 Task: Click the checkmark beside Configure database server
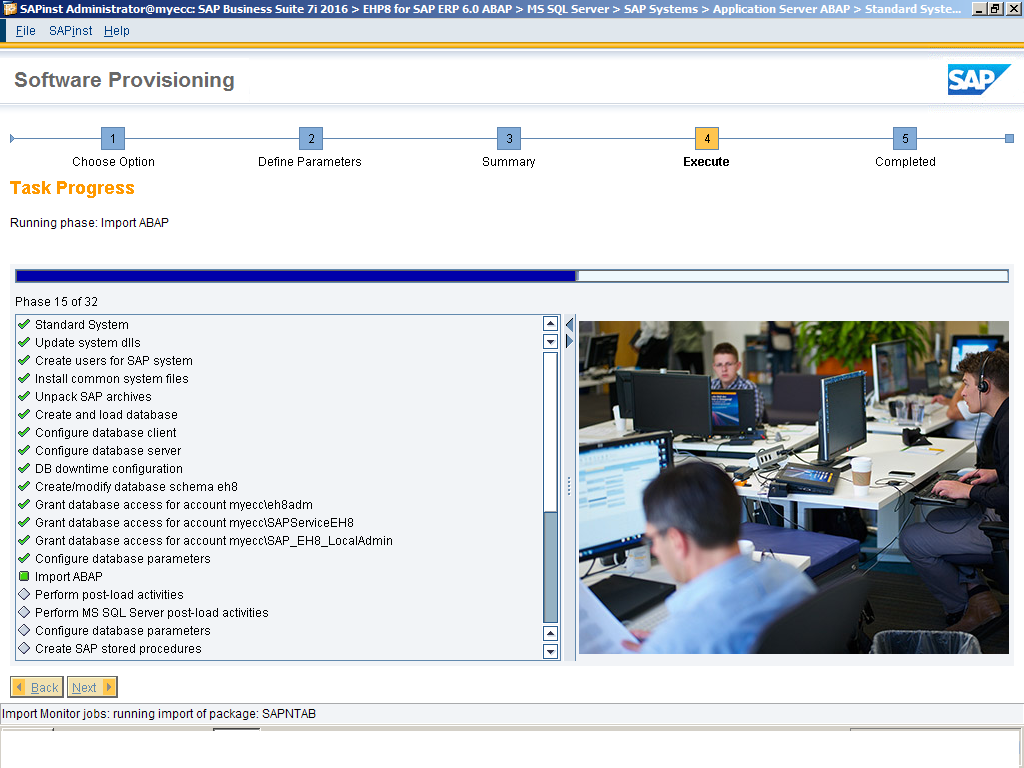(24, 450)
